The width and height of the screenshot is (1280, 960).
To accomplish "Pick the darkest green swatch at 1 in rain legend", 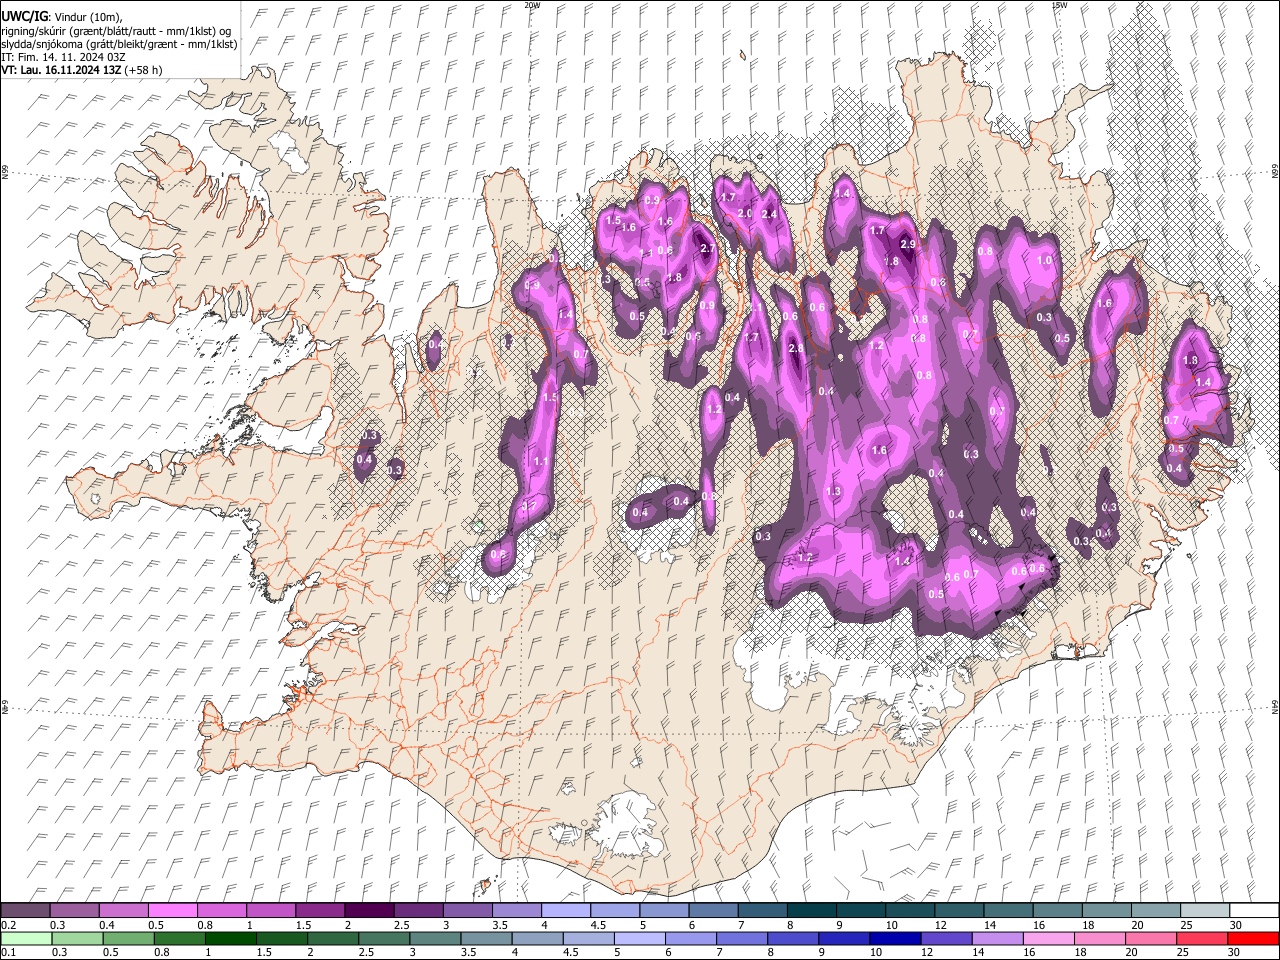I will [x=230, y=938].
